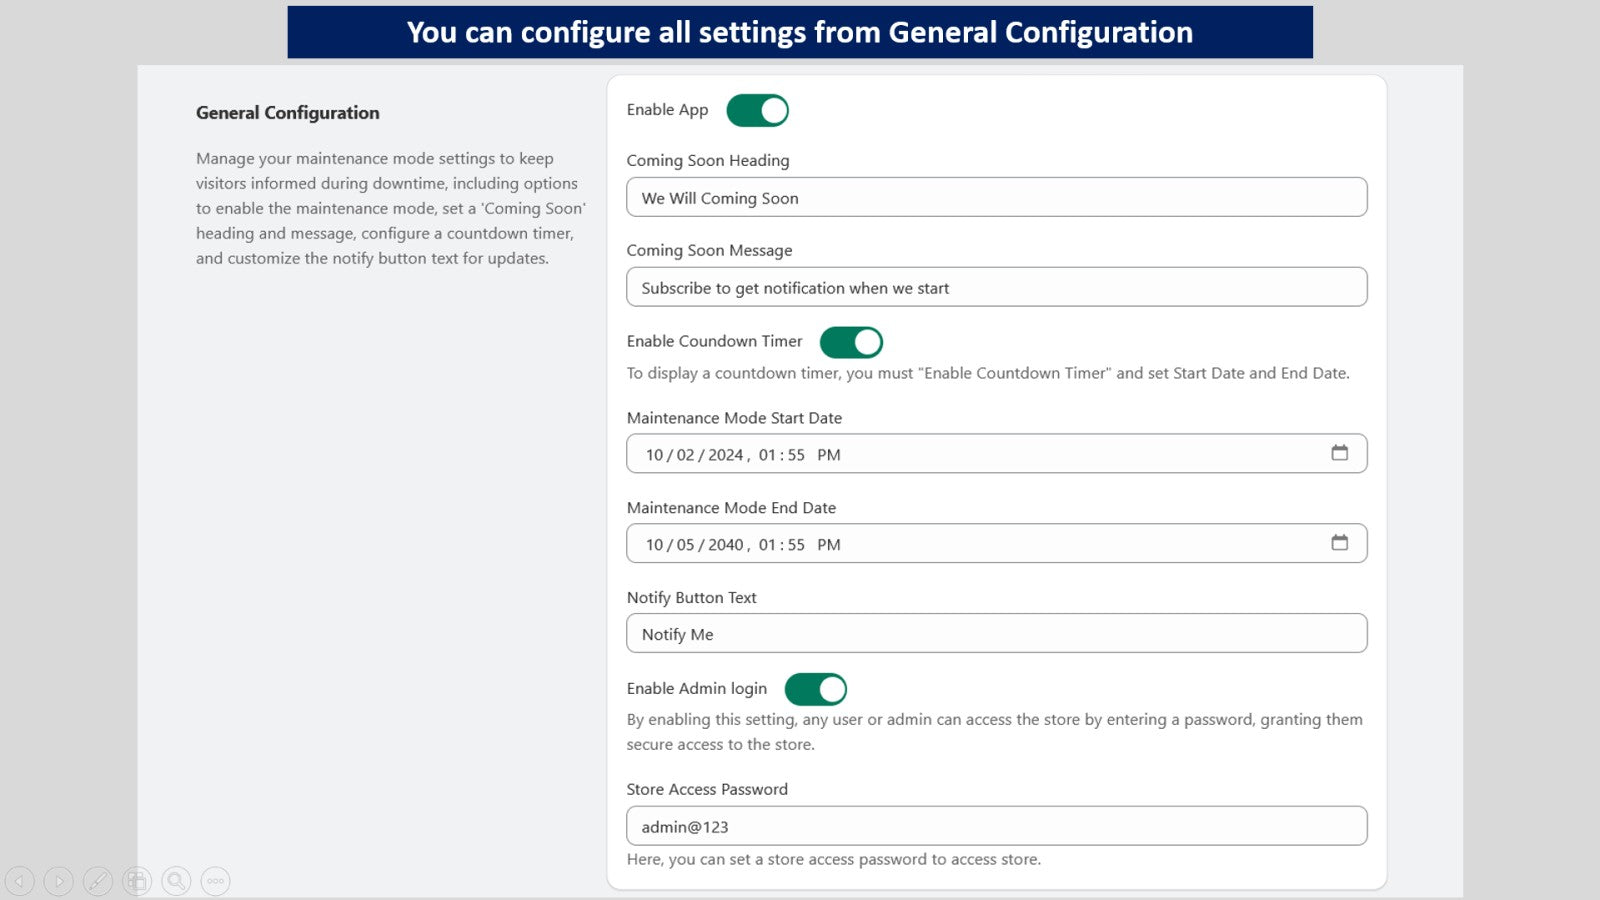Image resolution: width=1600 pixels, height=900 pixels.
Task: Turn off Enable Admin login toggle
Action: point(816,689)
